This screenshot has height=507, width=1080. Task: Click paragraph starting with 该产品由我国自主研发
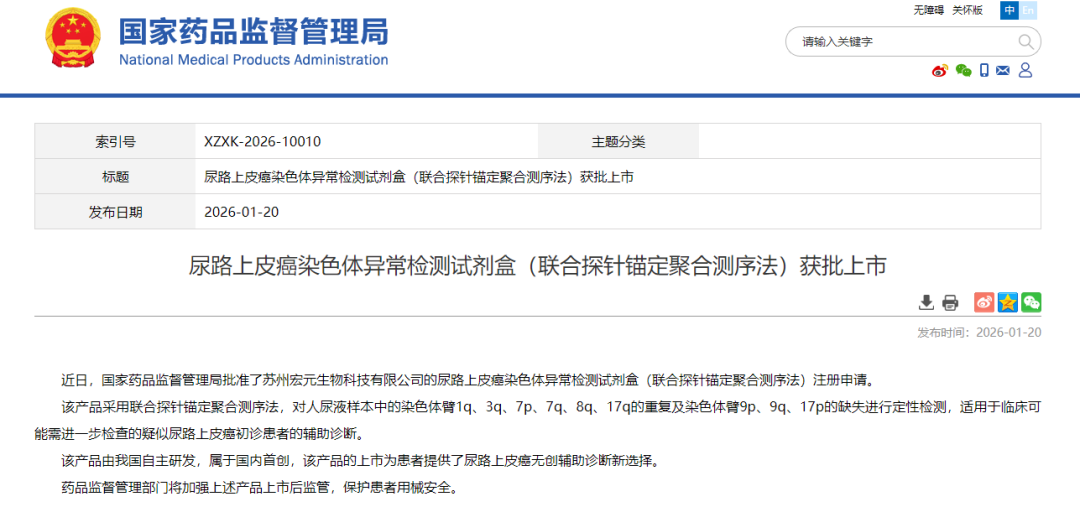coord(360,462)
